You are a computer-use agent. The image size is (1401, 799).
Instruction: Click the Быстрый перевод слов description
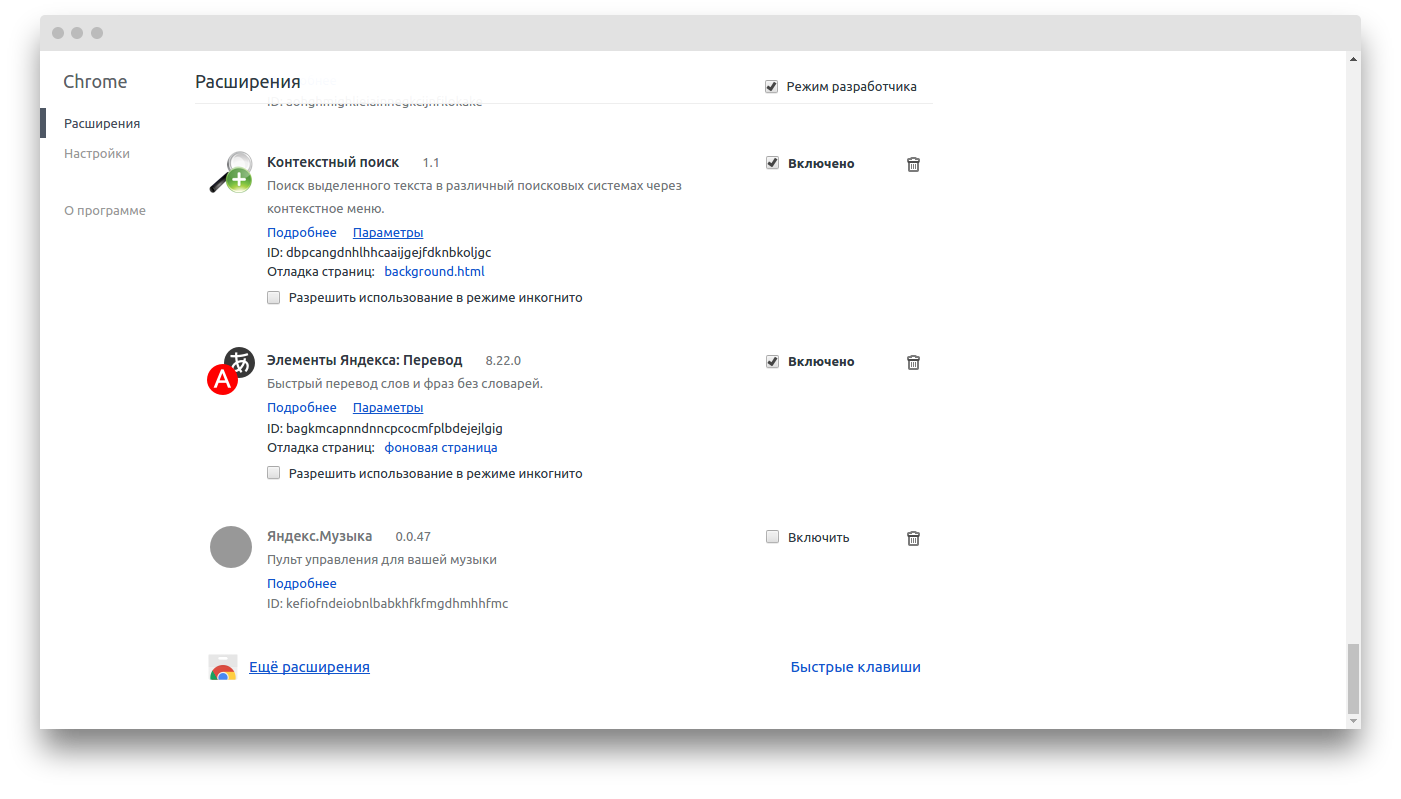click(405, 384)
